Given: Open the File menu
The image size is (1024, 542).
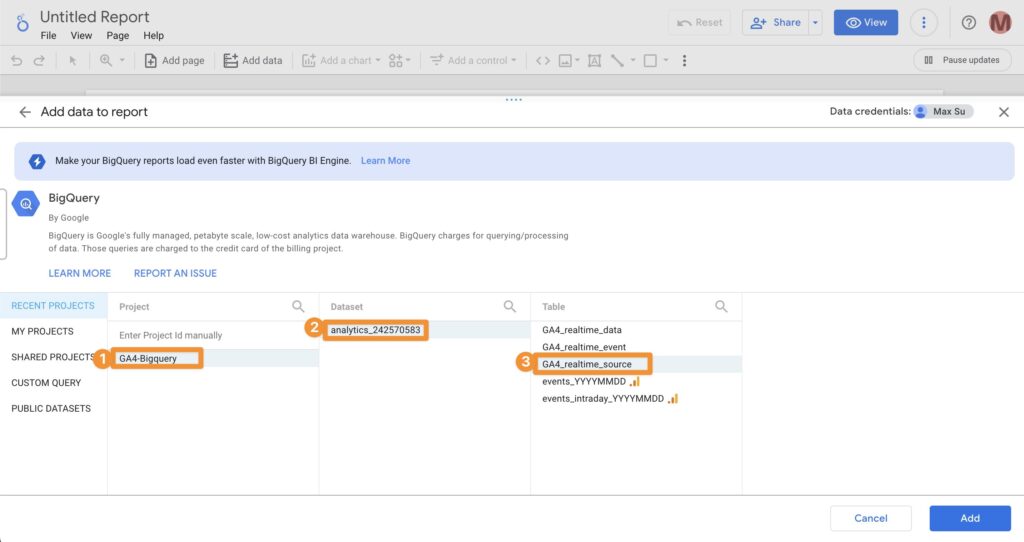Looking at the screenshot, I should click(x=48, y=35).
